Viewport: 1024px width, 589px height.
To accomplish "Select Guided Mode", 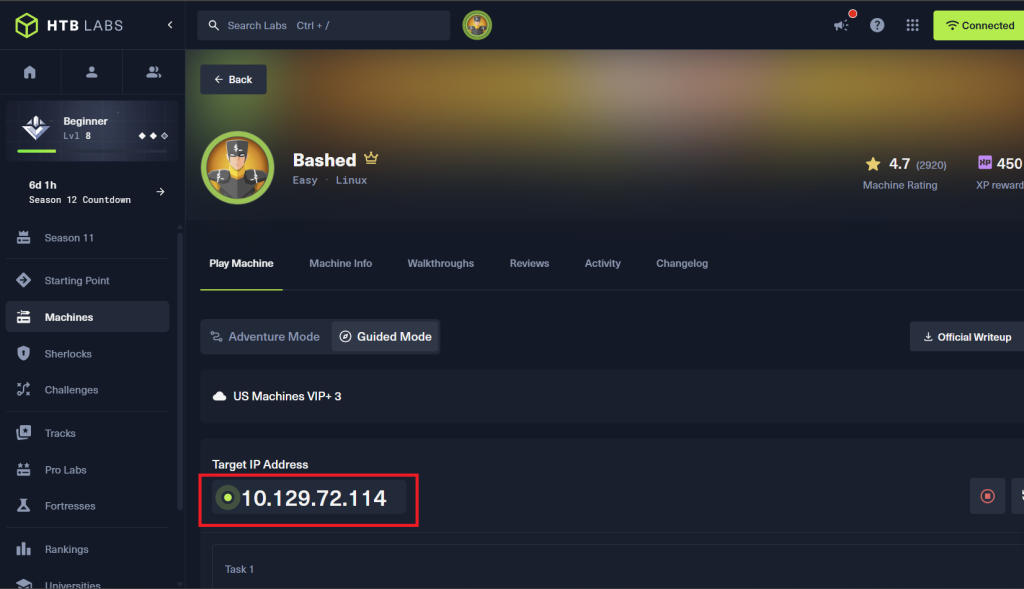I will 385,337.
